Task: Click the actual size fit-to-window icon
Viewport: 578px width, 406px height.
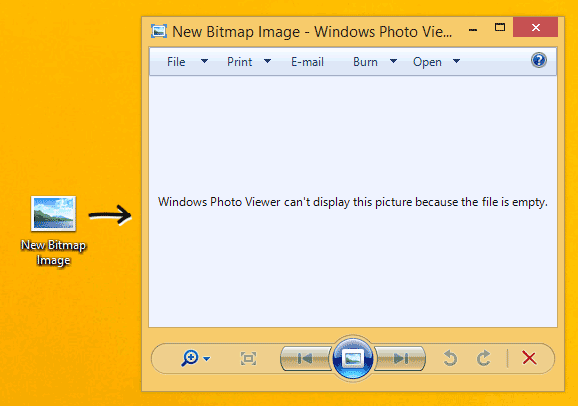Action: 248,358
